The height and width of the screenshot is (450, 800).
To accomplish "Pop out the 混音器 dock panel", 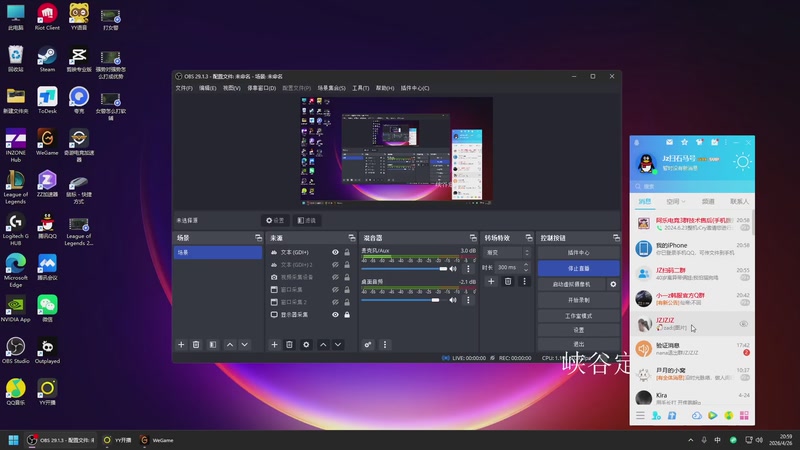I will coord(473,238).
